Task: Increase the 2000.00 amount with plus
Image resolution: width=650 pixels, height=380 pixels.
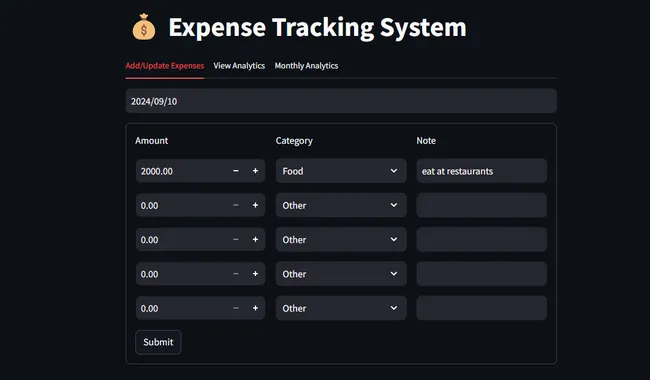Action: (x=255, y=171)
